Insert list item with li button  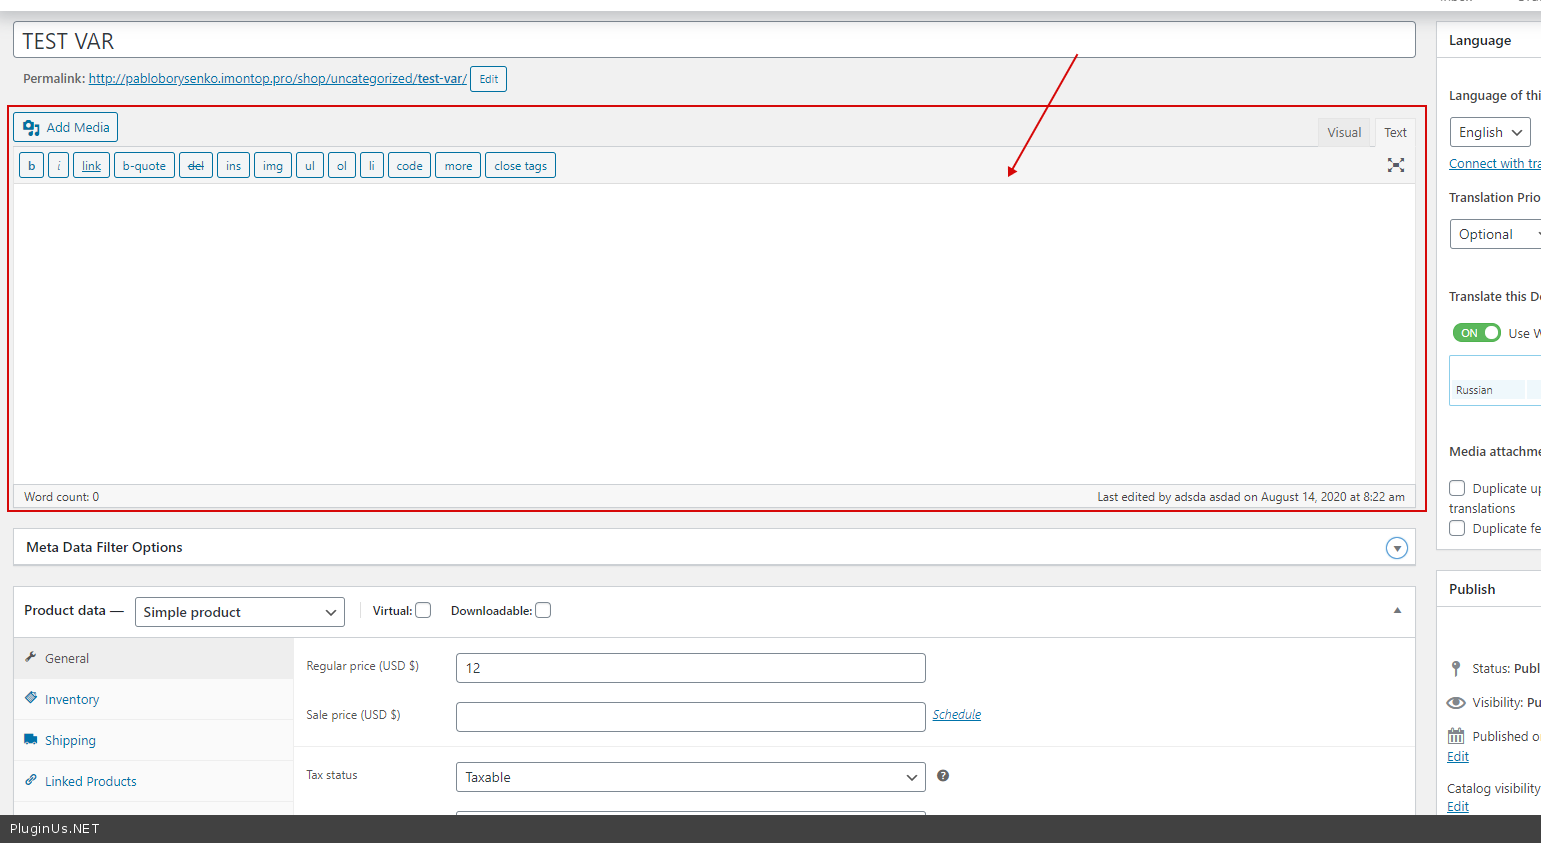tap(372, 165)
